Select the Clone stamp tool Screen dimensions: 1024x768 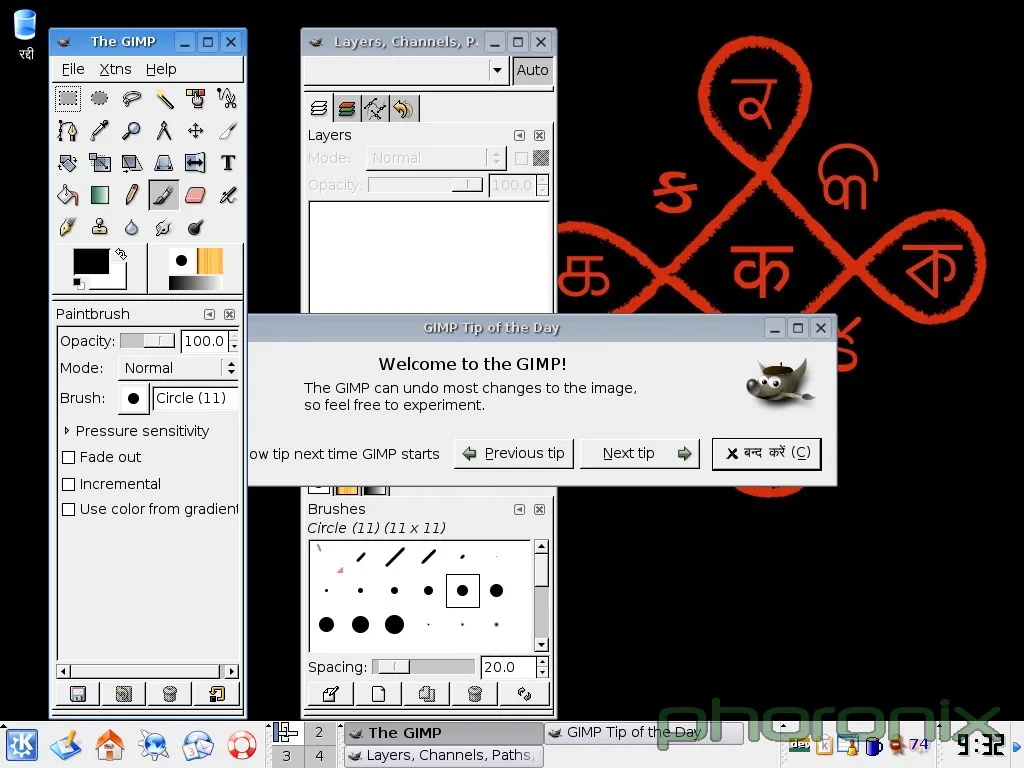tap(99, 227)
